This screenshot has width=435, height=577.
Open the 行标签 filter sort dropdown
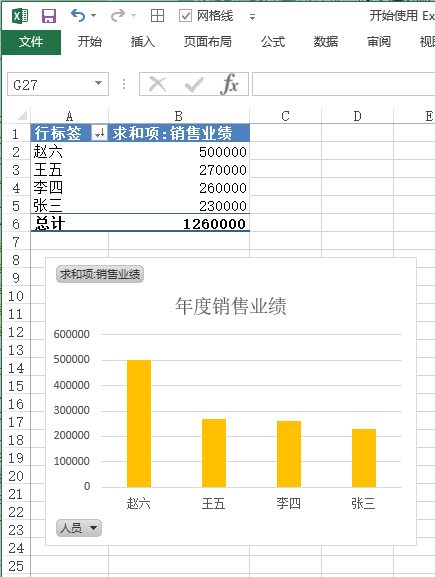pos(99,133)
